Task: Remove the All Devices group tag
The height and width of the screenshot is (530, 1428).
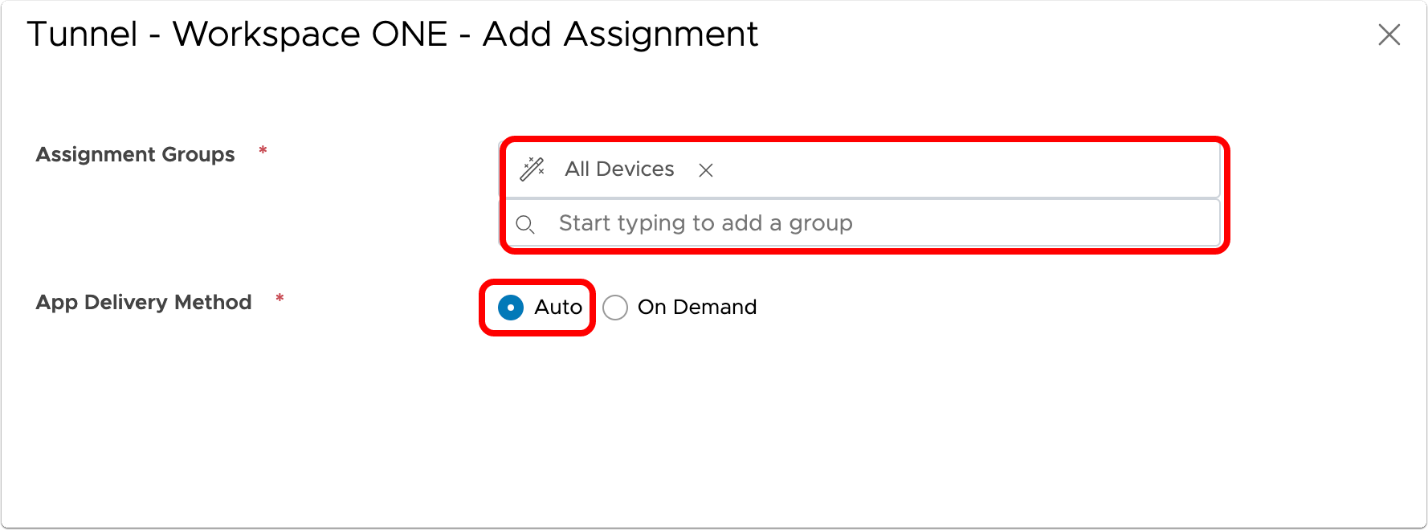Action: [706, 170]
